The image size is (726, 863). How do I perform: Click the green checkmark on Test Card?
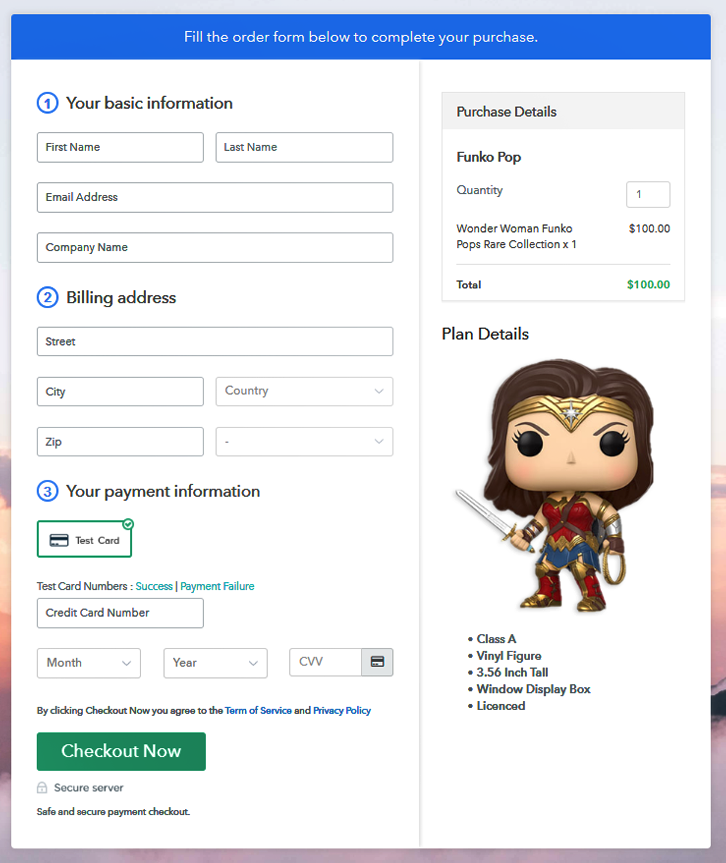pos(128,524)
